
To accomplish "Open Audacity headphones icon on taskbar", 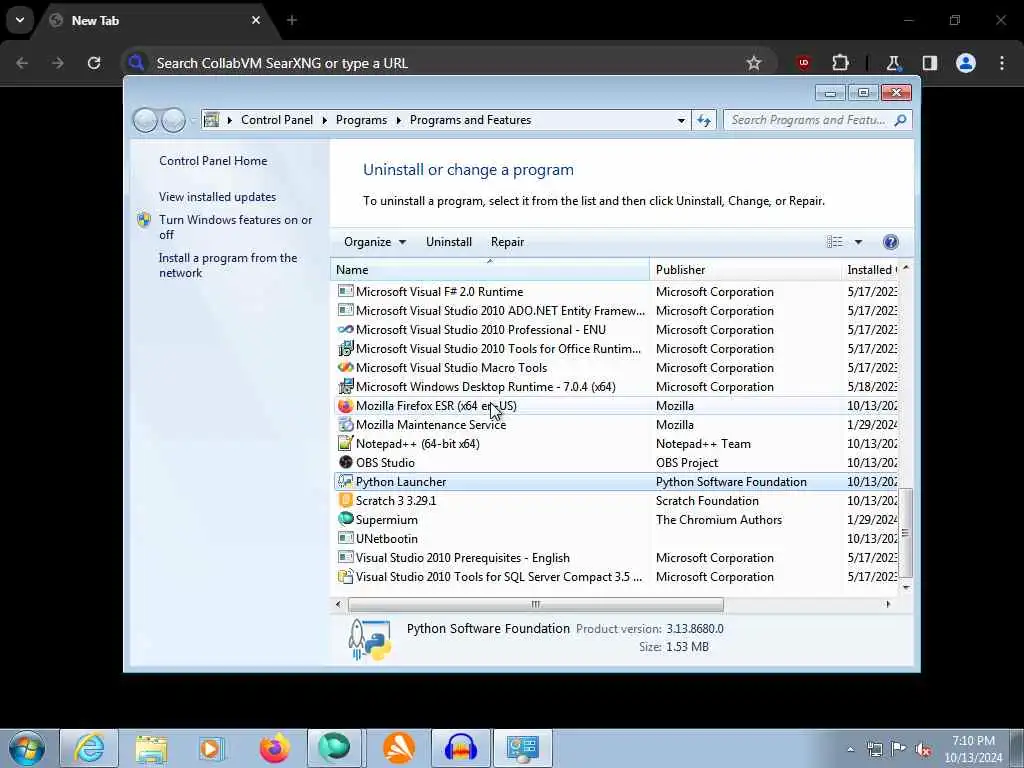I will point(460,748).
